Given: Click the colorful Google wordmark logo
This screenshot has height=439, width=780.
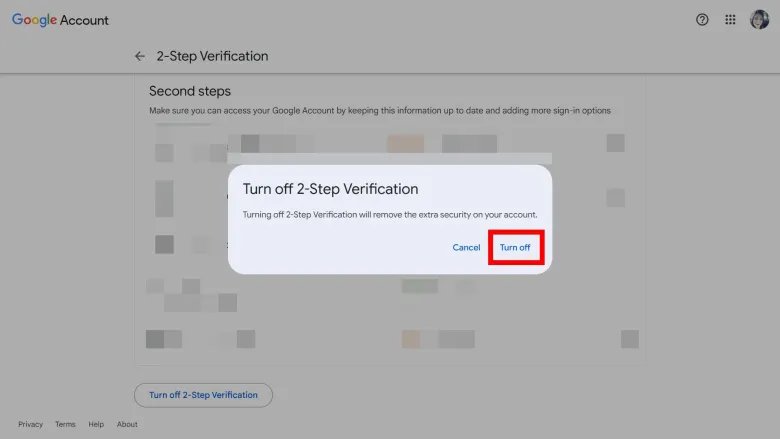Looking at the screenshot, I should click(x=34, y=20).
